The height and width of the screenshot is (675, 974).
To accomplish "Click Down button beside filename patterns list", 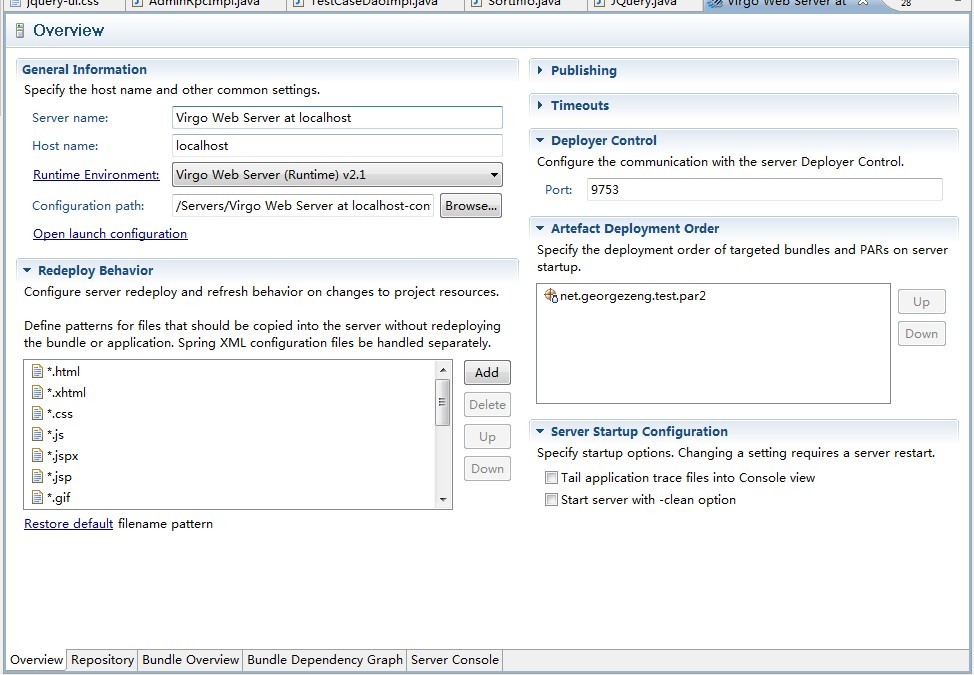I will pos(487,469).
